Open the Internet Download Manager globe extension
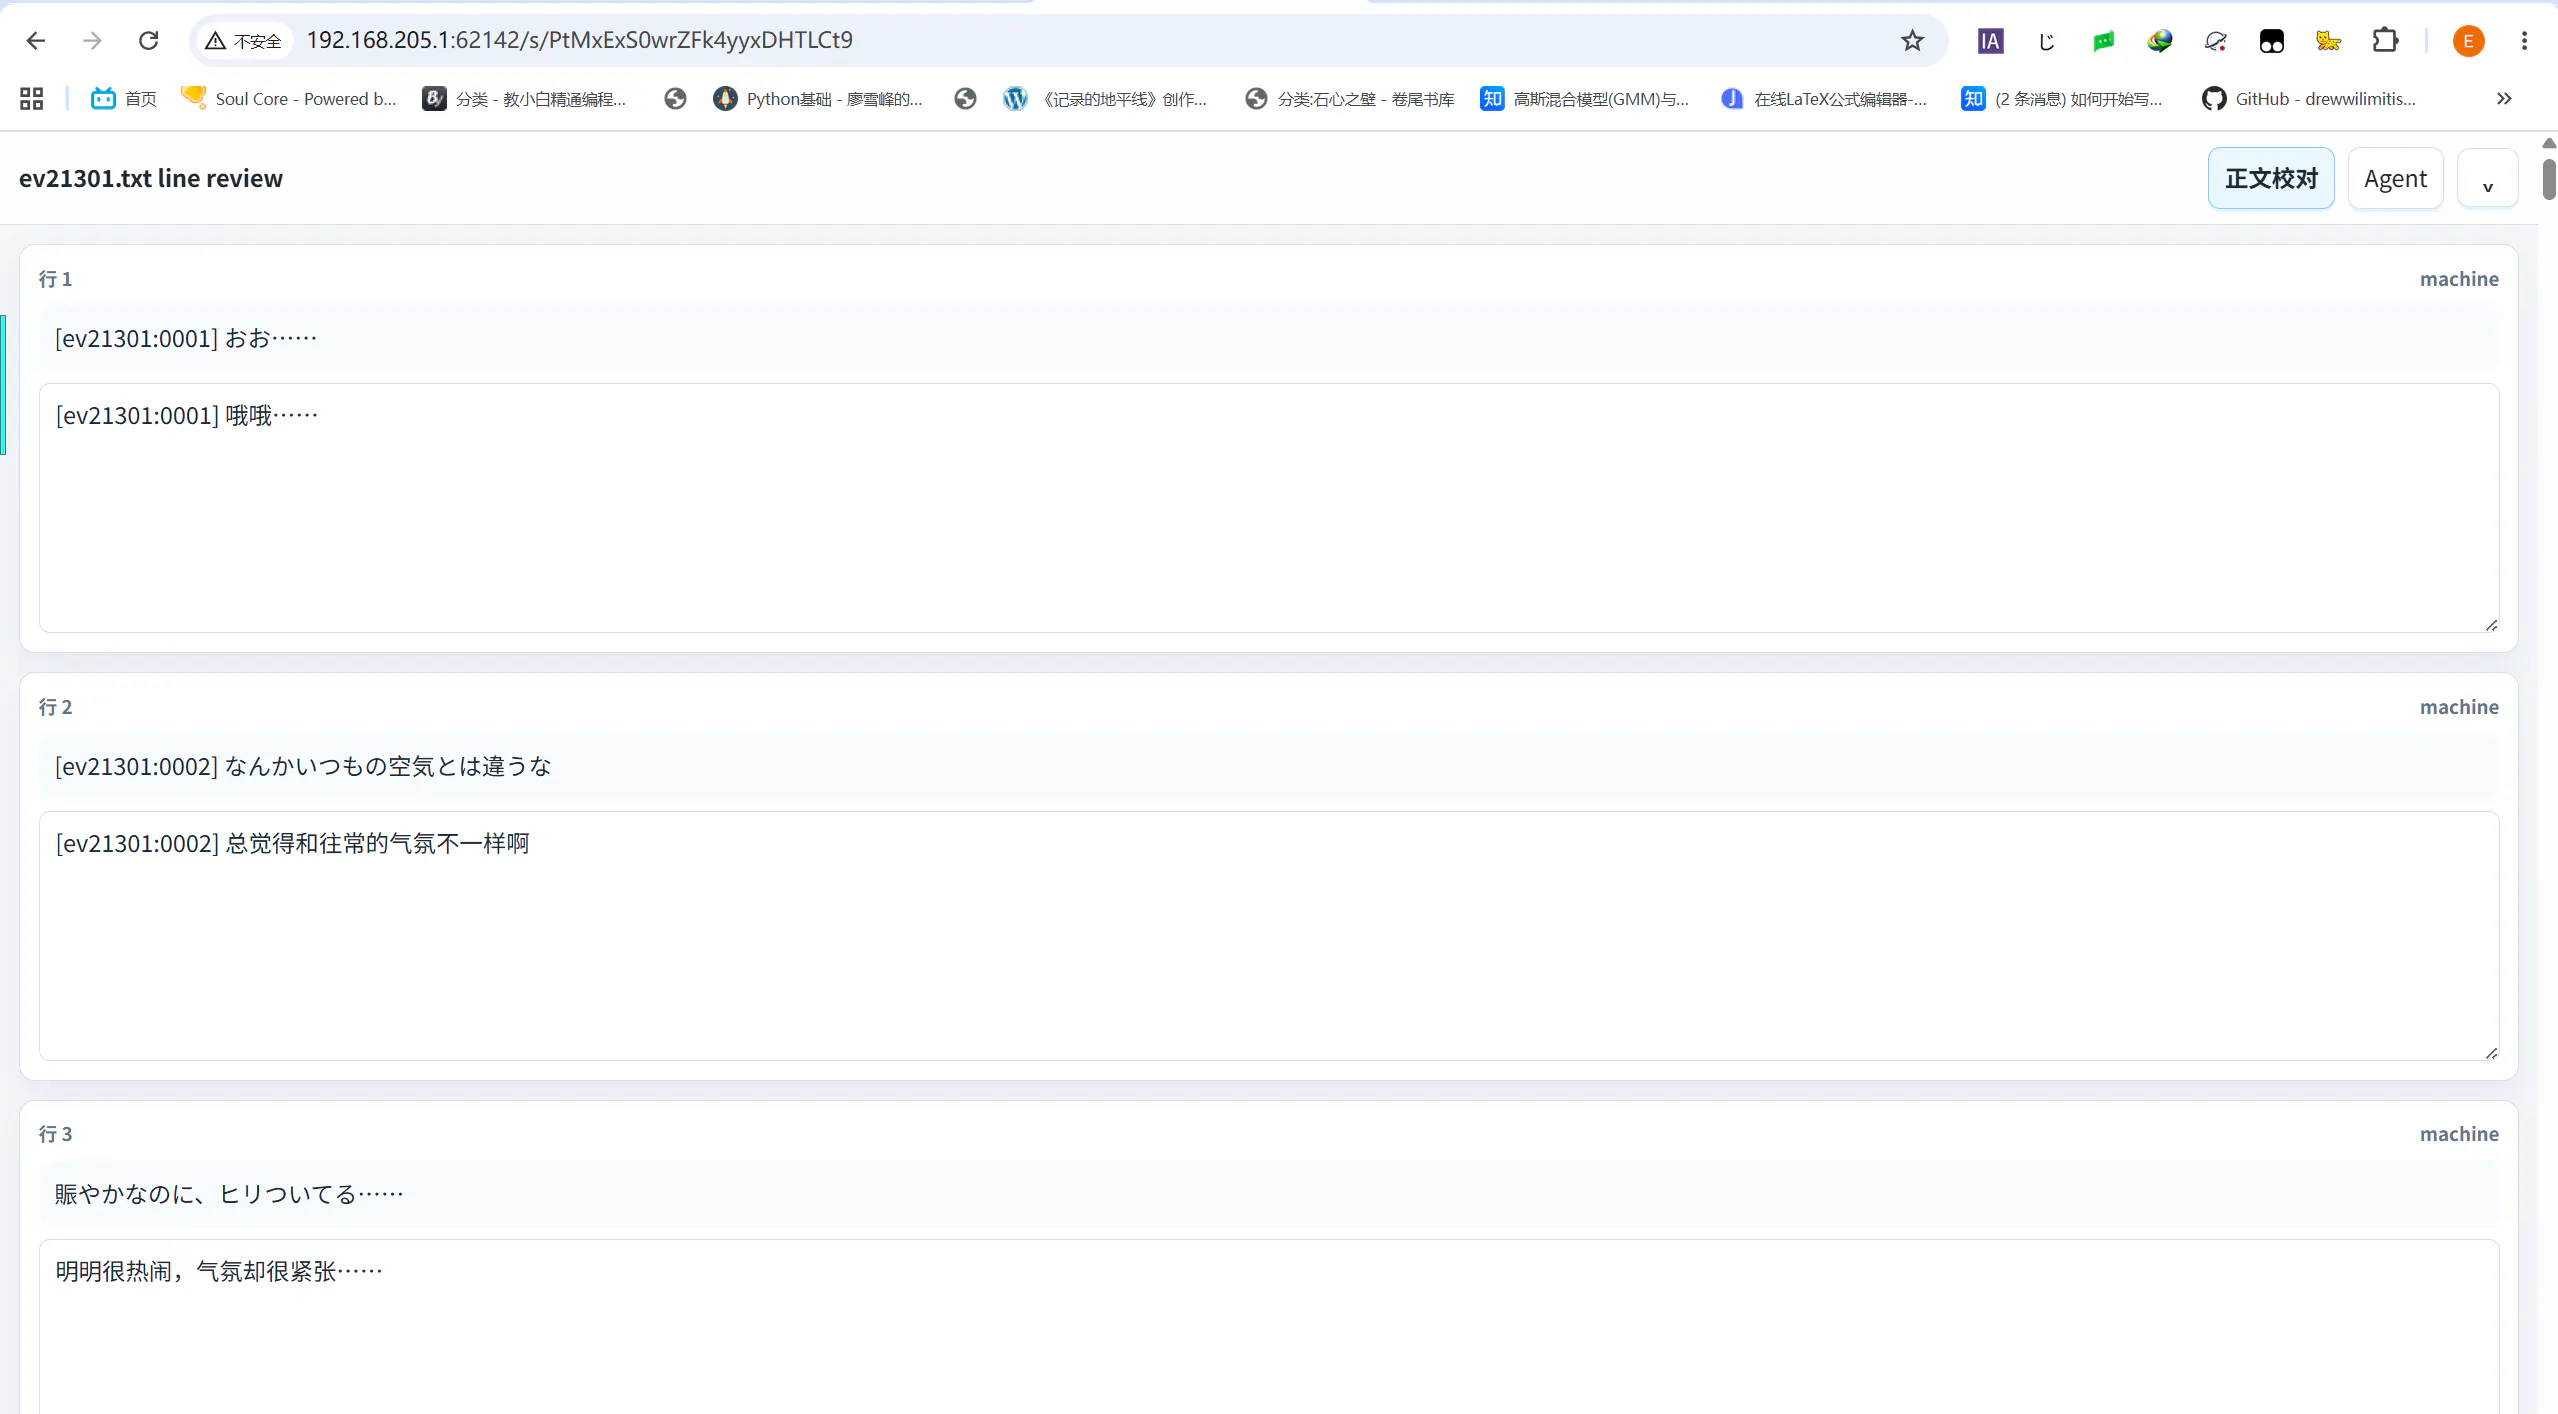Image resolution: width=2558 pixels, height=1414 pixels. (x=2159, y=40)
